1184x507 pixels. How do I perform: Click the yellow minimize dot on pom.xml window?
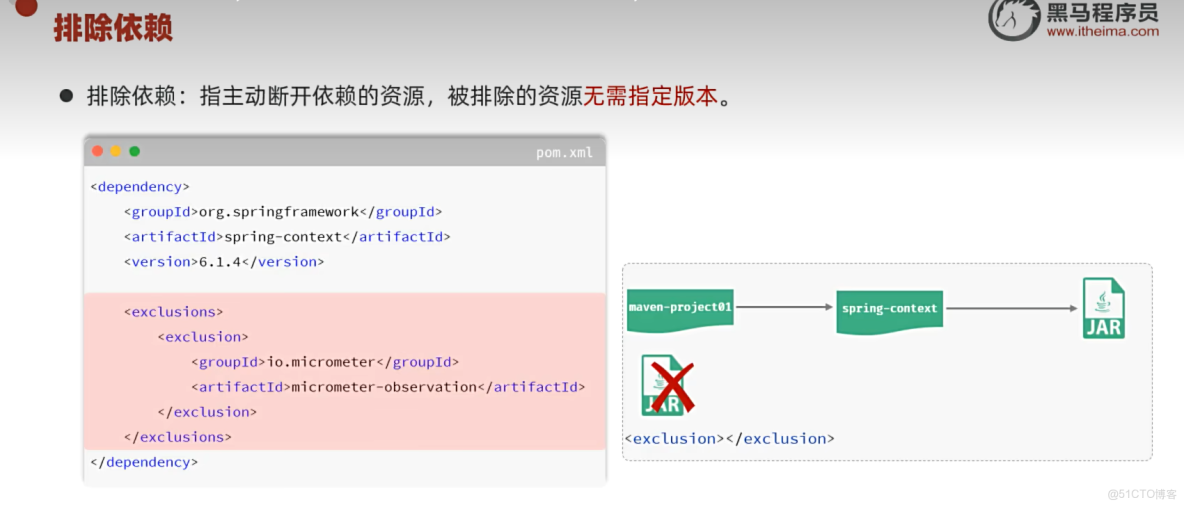click(x=116, y=151)
